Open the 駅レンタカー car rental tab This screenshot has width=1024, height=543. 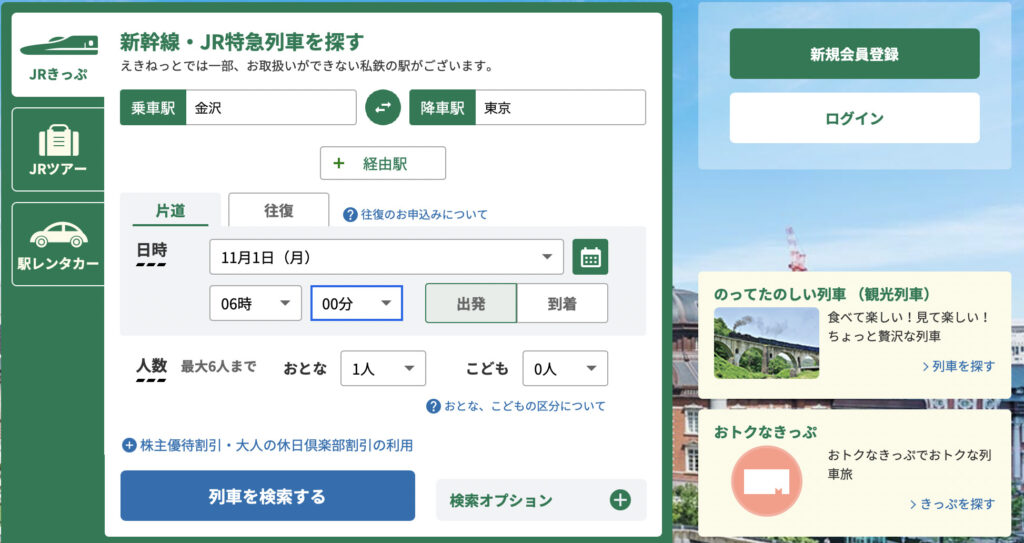tap(58, 244)
